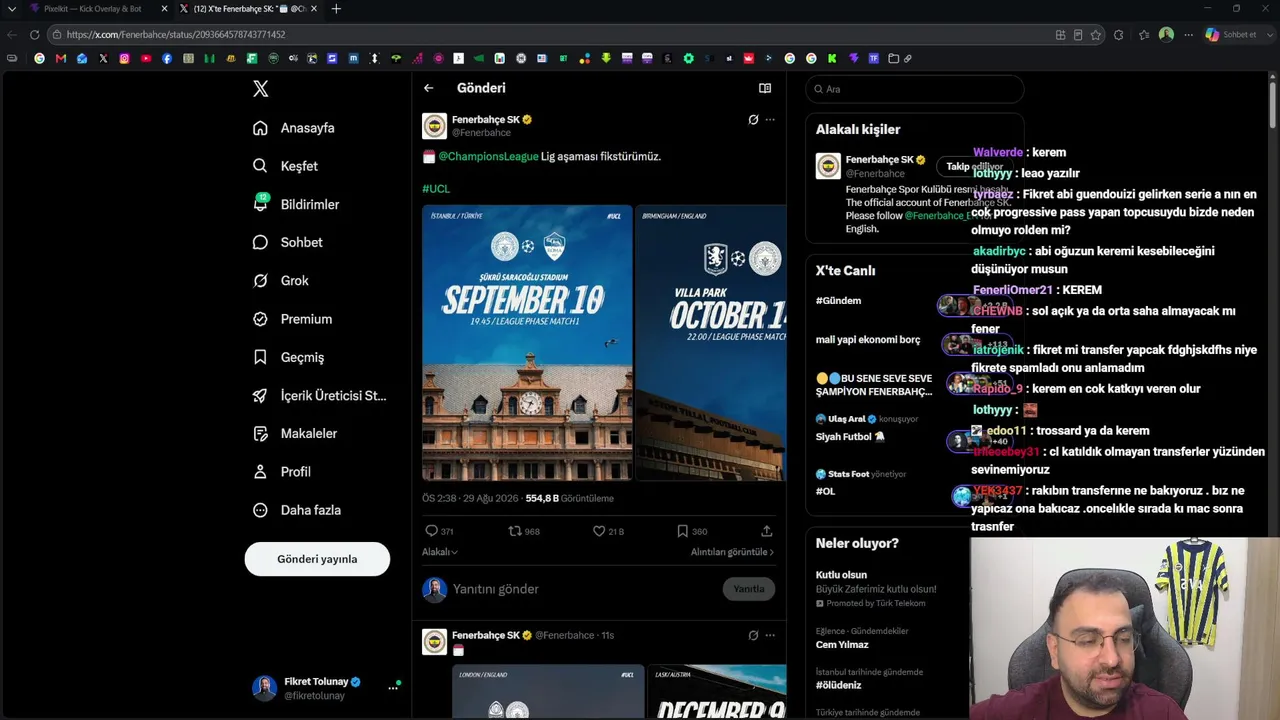The height and width of the screenshot is (720, 1280).
Task: Go to Anasayfa in the X sidebar
Action: pos(294,128)
